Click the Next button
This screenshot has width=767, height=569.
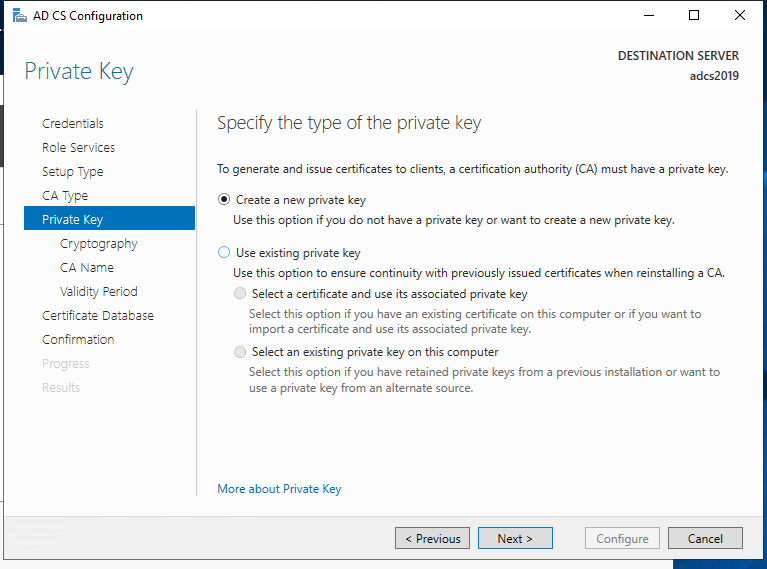(514, 539)
